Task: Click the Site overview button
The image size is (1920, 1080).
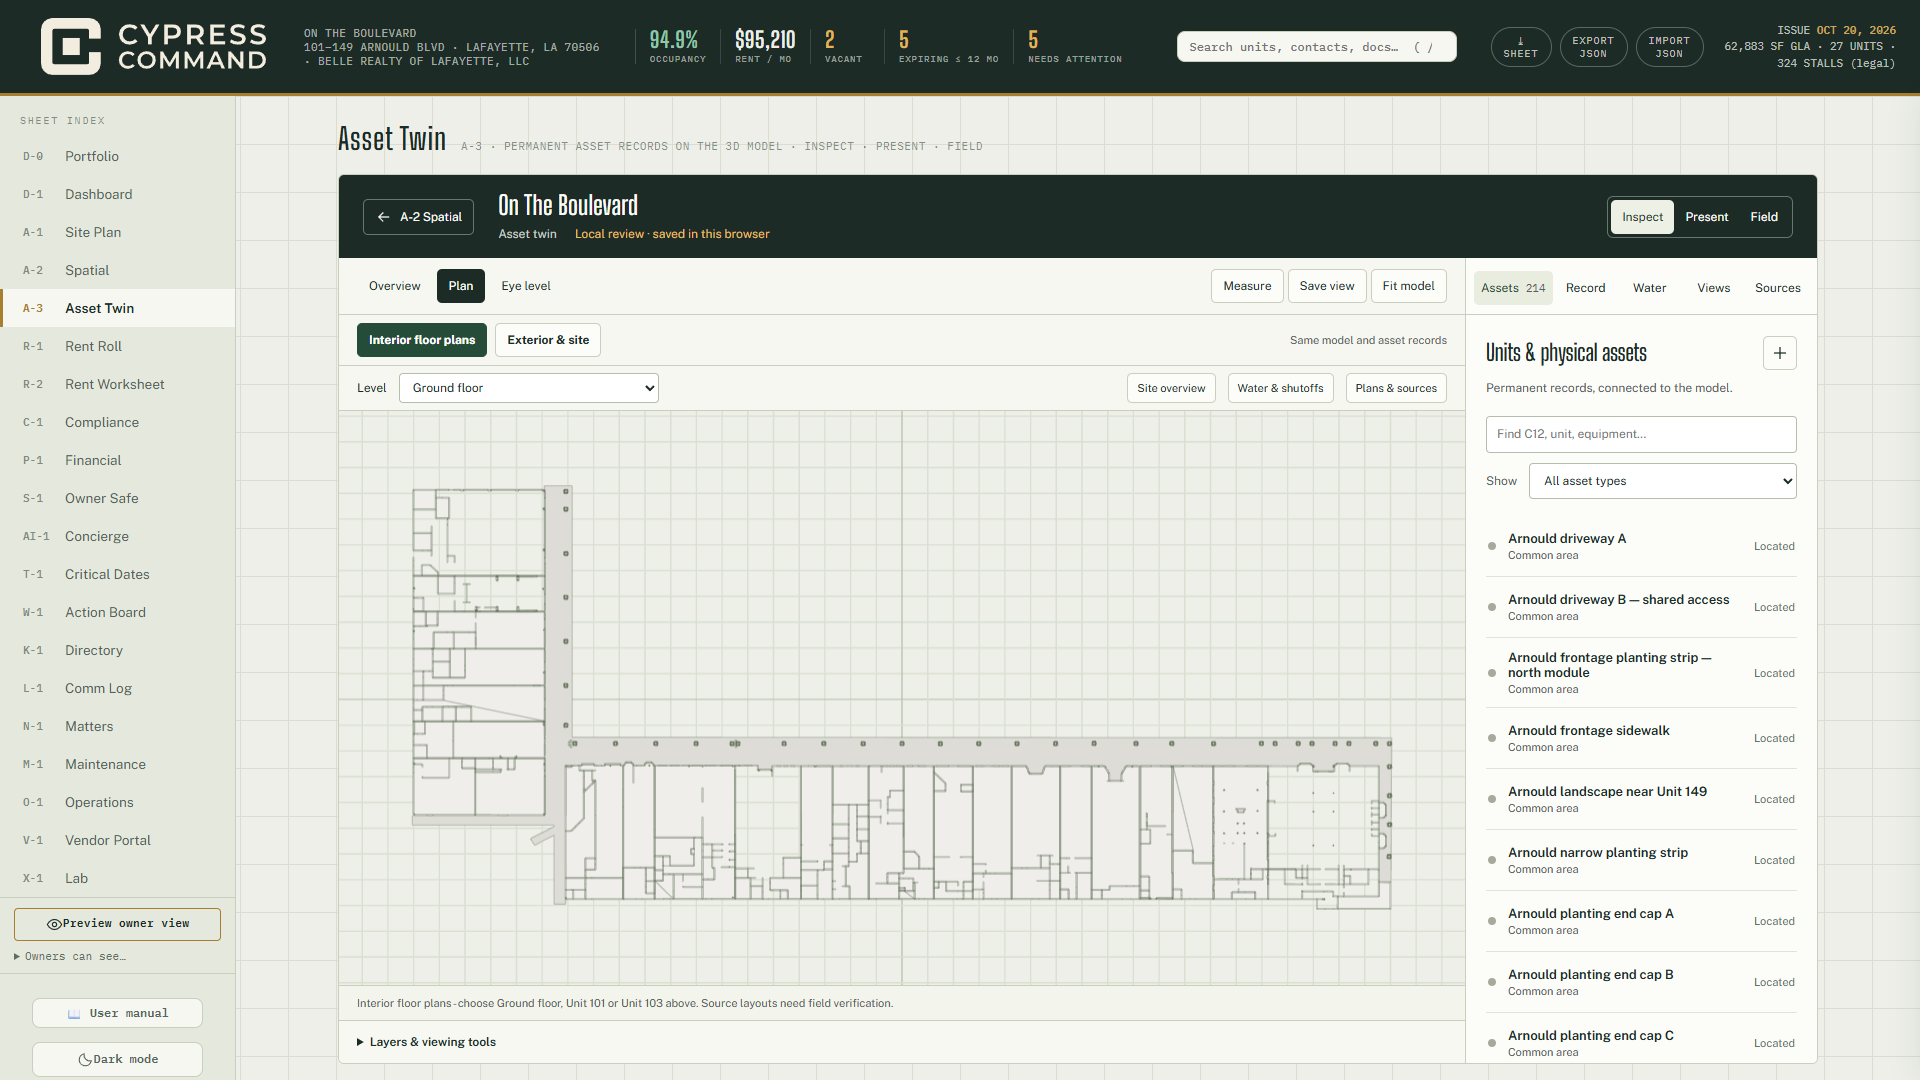Action: click(x=1171, y=388)
